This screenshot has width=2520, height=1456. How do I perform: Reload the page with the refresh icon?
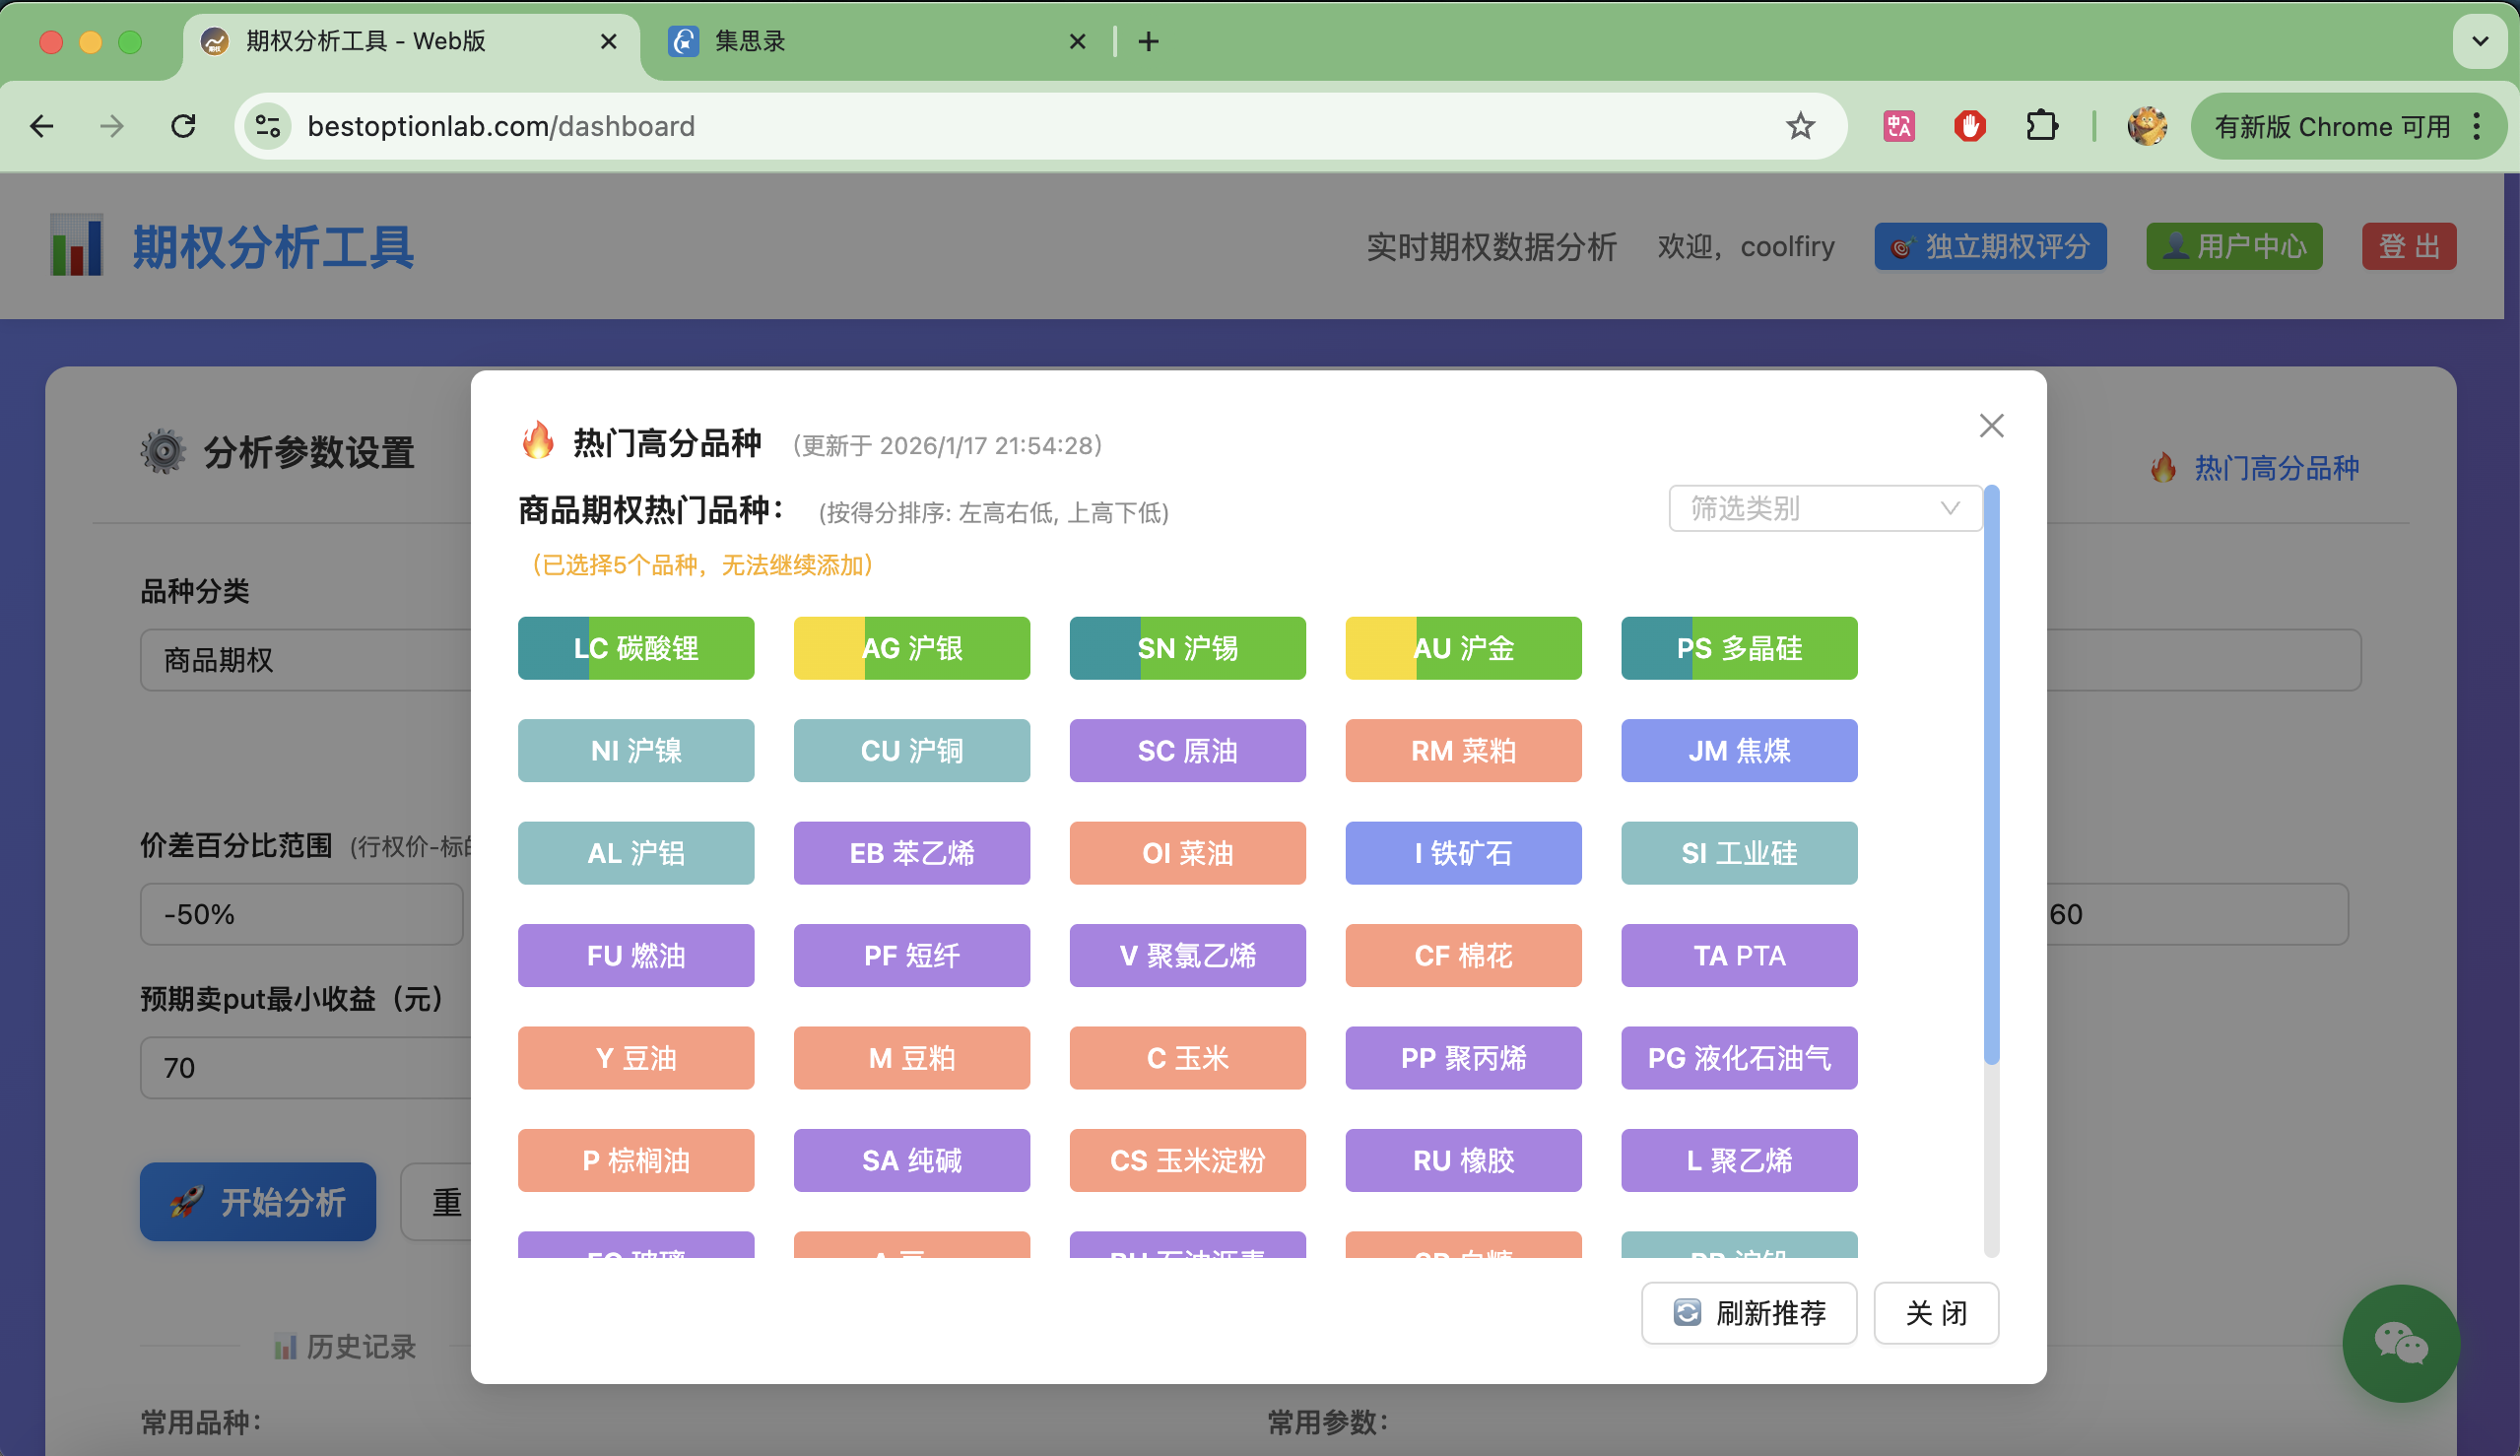[183, 126]
